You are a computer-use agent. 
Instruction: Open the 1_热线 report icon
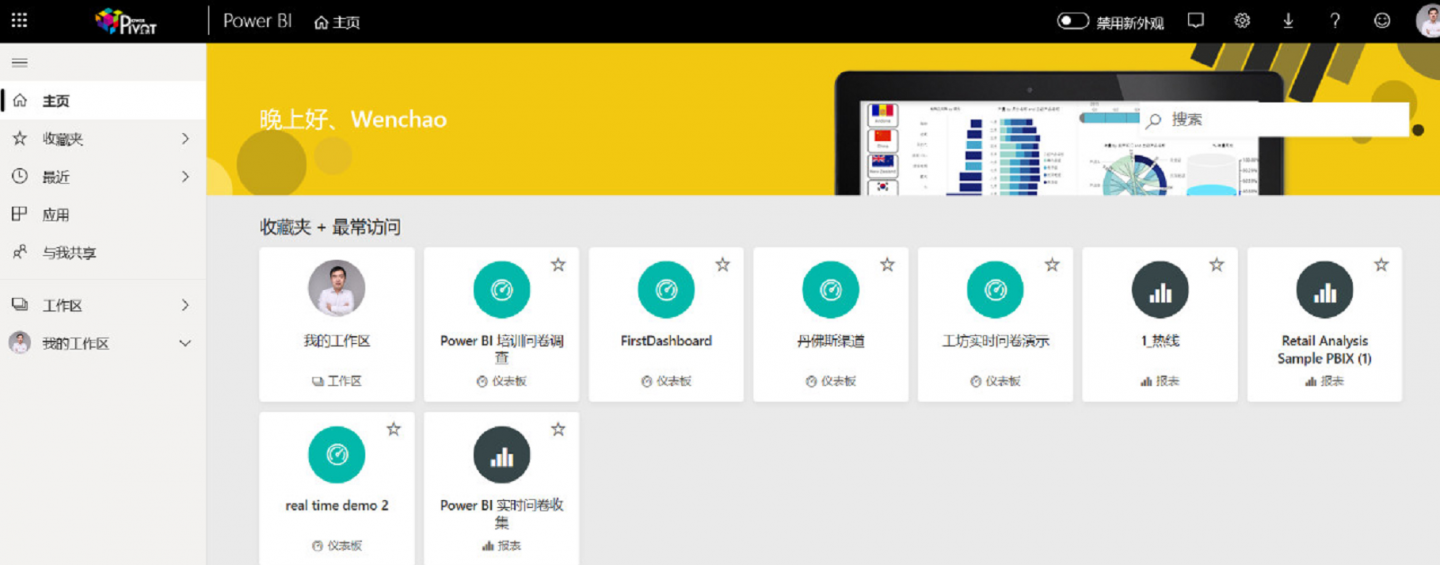[1160, 290]
